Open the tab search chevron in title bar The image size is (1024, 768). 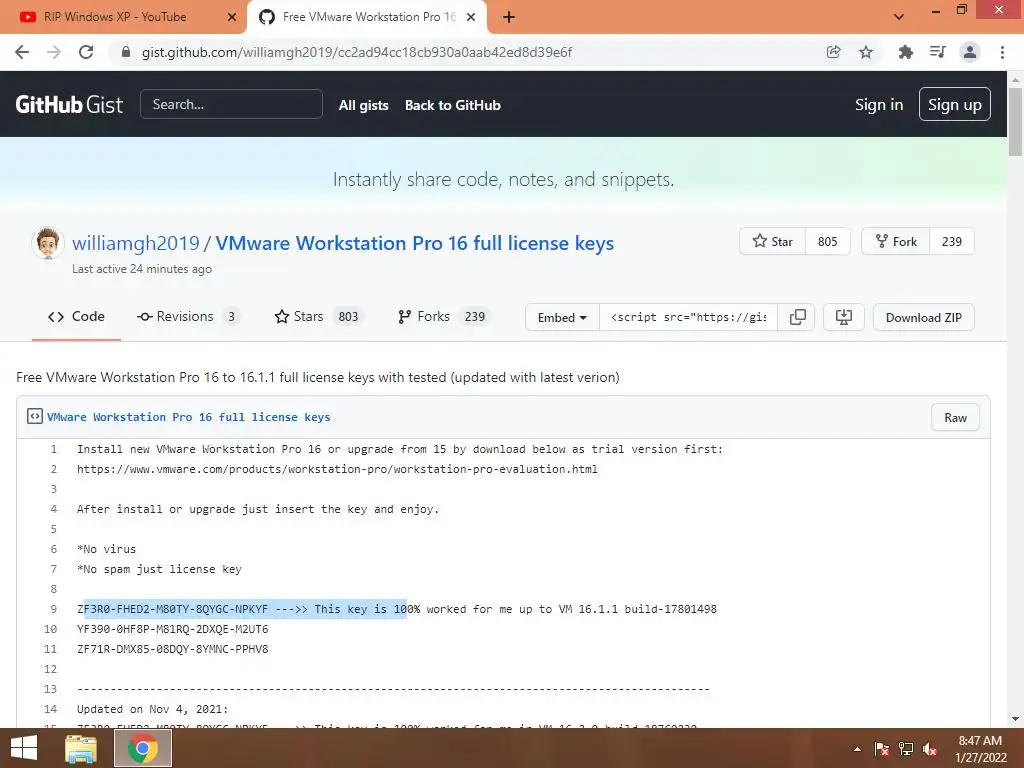coord(899,18)
